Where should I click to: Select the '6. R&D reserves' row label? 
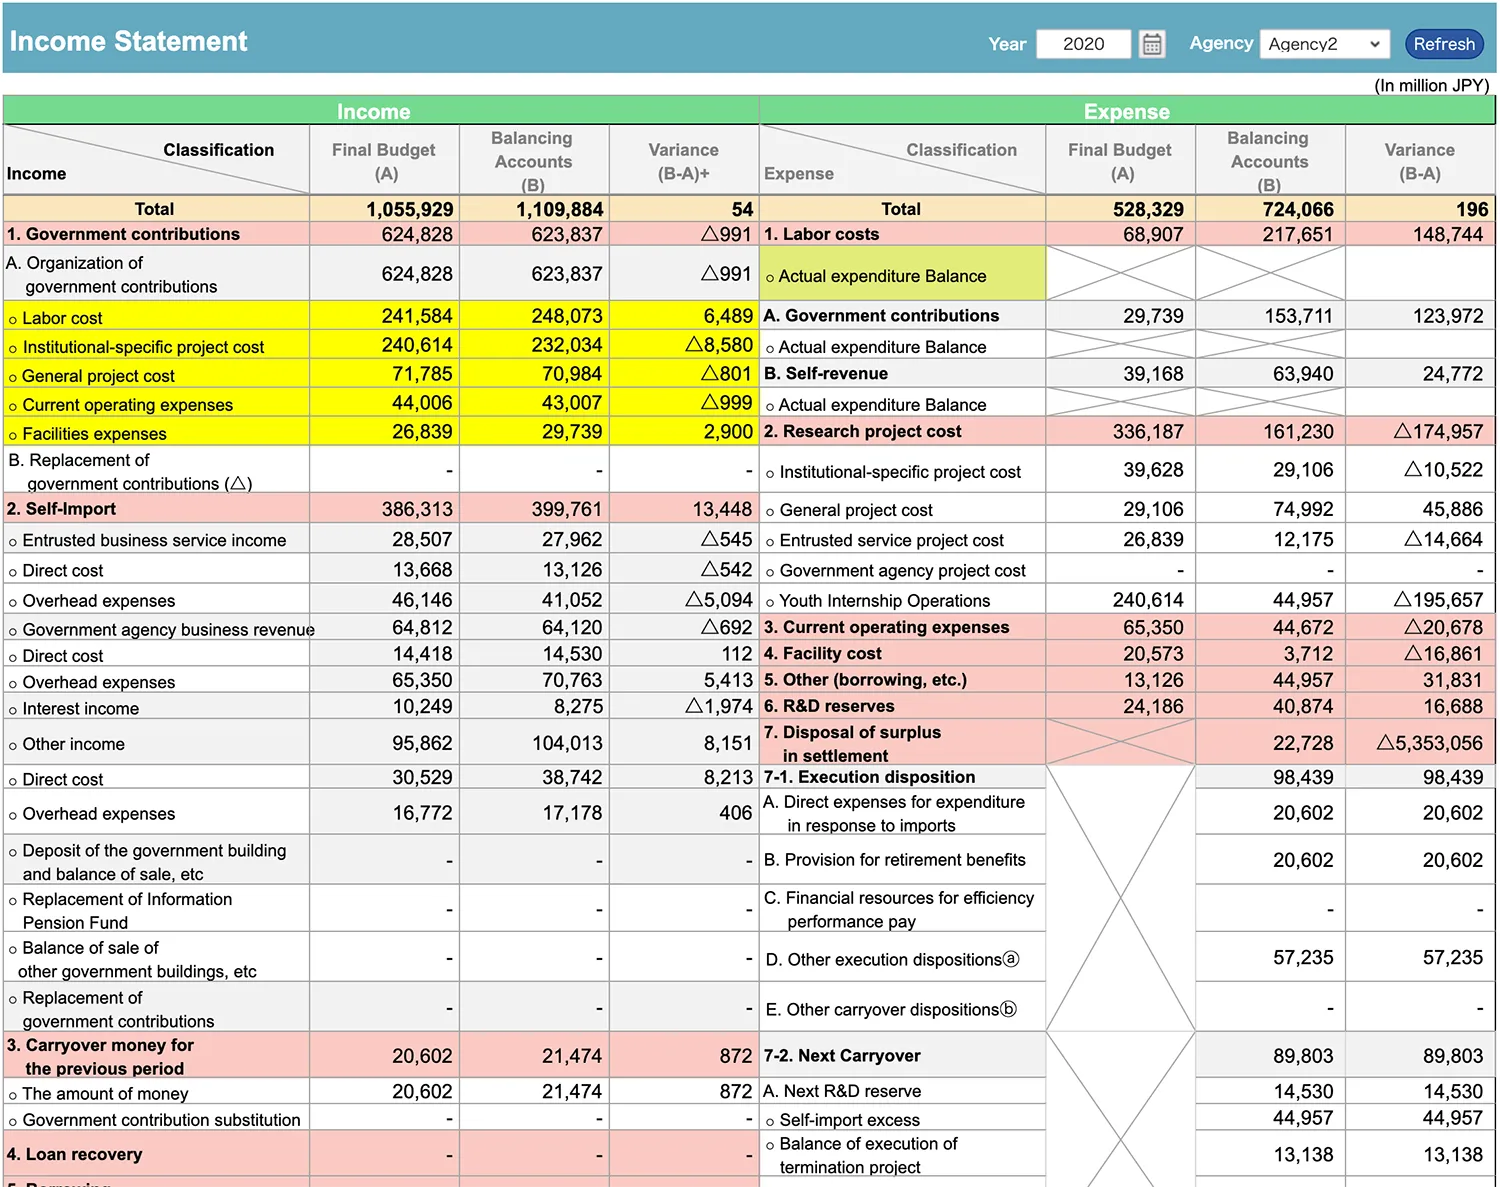829,705
